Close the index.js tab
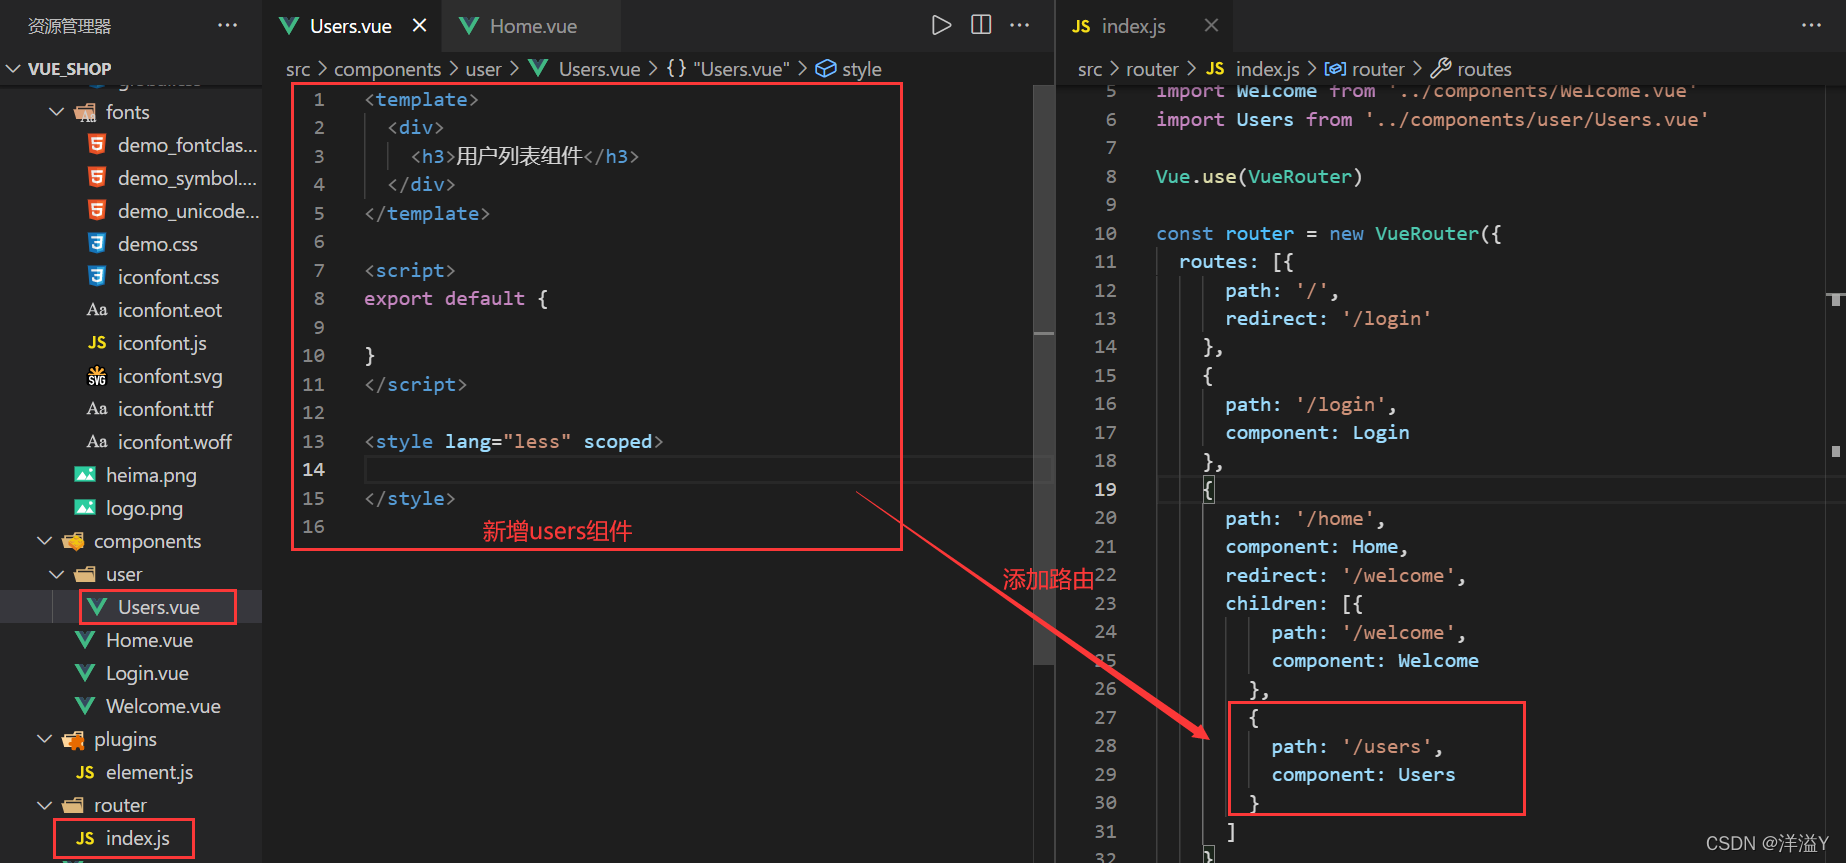1846x863 pixels. tap(1211, 25)
